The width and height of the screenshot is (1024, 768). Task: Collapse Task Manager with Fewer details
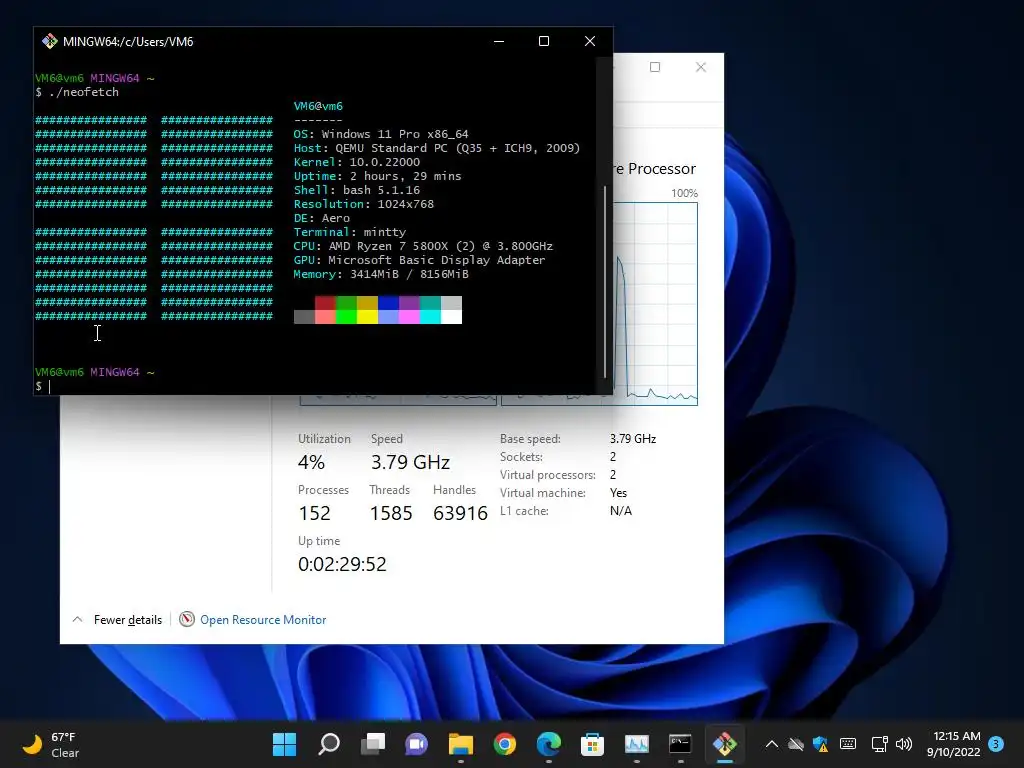pyautogui.click(x=118, y=620)
